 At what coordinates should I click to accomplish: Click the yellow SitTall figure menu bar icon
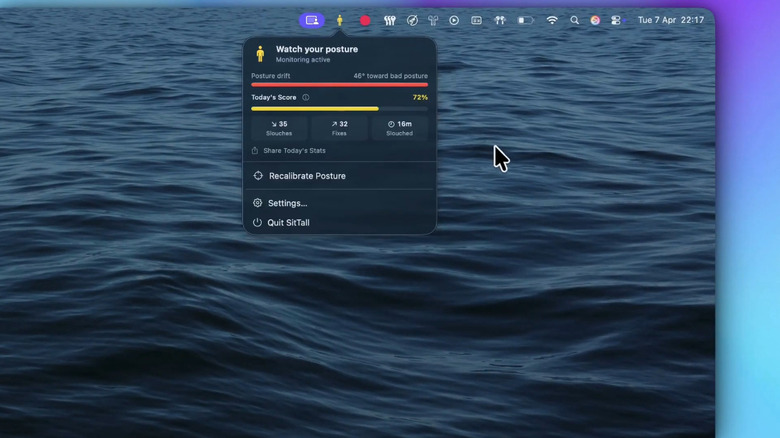(x=340, y=20)
